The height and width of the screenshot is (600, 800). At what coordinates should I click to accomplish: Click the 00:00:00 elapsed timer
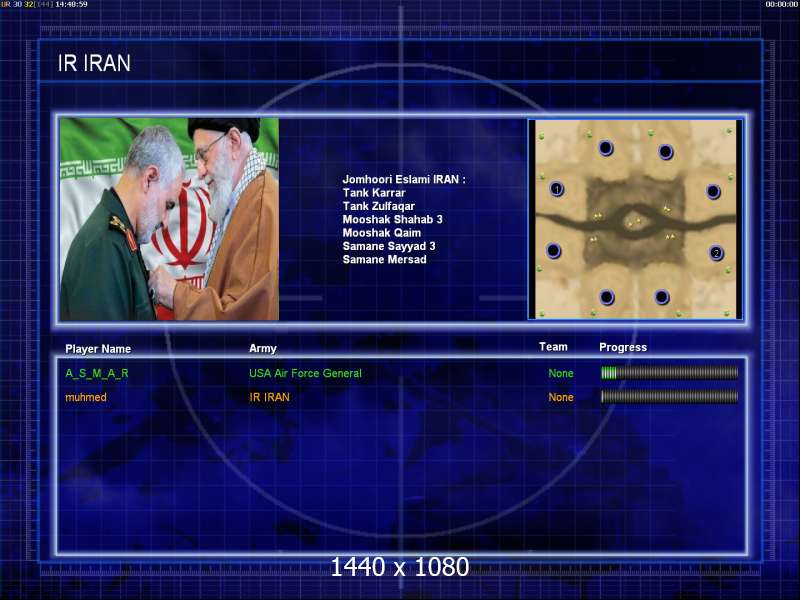(x=782, y=4)
